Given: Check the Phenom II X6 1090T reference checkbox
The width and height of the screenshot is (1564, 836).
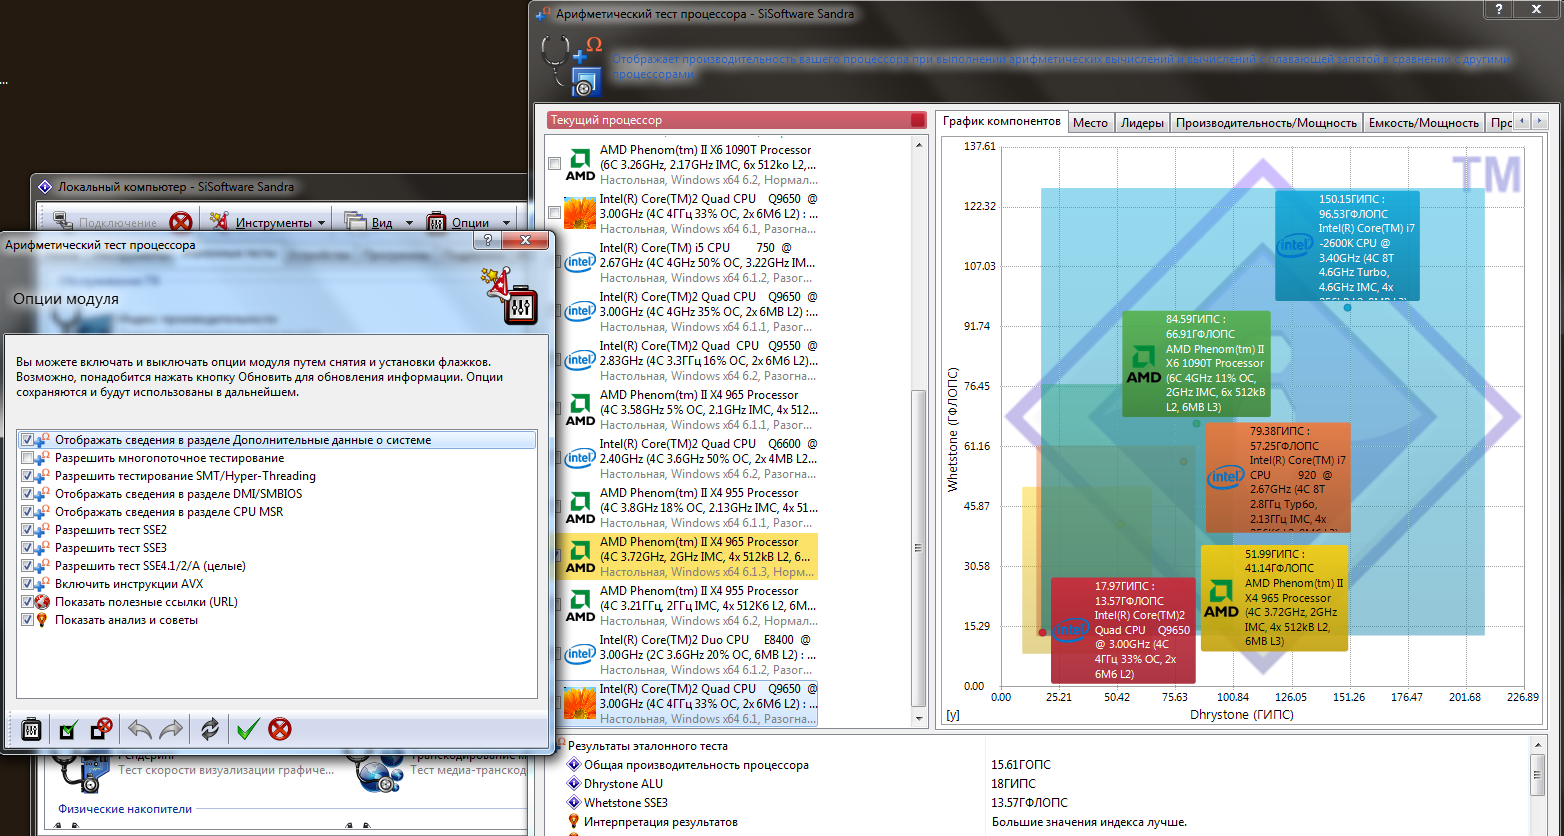Looking at the screenshot, I should pos(555,164).
